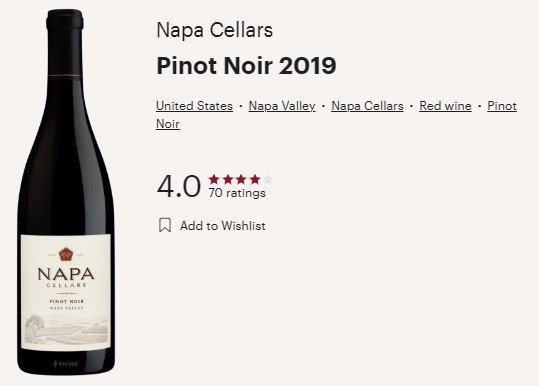The width and height of the screenshot is (539, 386).
Task: Click the Vivino watermark on the bottle
Action: point(66,363)
